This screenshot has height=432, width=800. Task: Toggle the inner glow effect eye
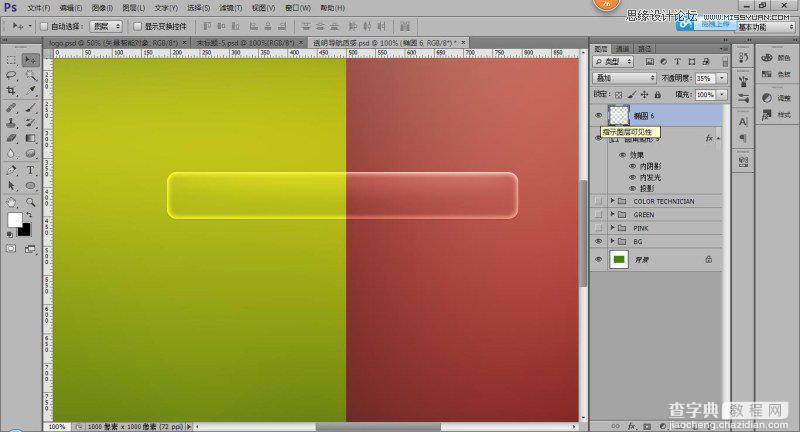(x=633, y=177)
